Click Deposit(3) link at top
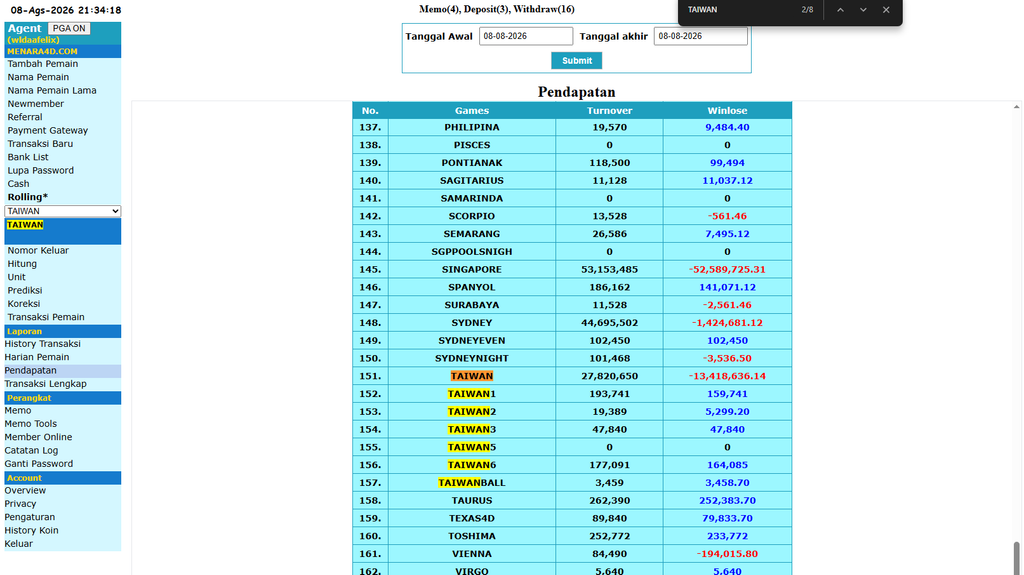The height and width of the screenshot is (575, 1024). [x=487, y=9]
